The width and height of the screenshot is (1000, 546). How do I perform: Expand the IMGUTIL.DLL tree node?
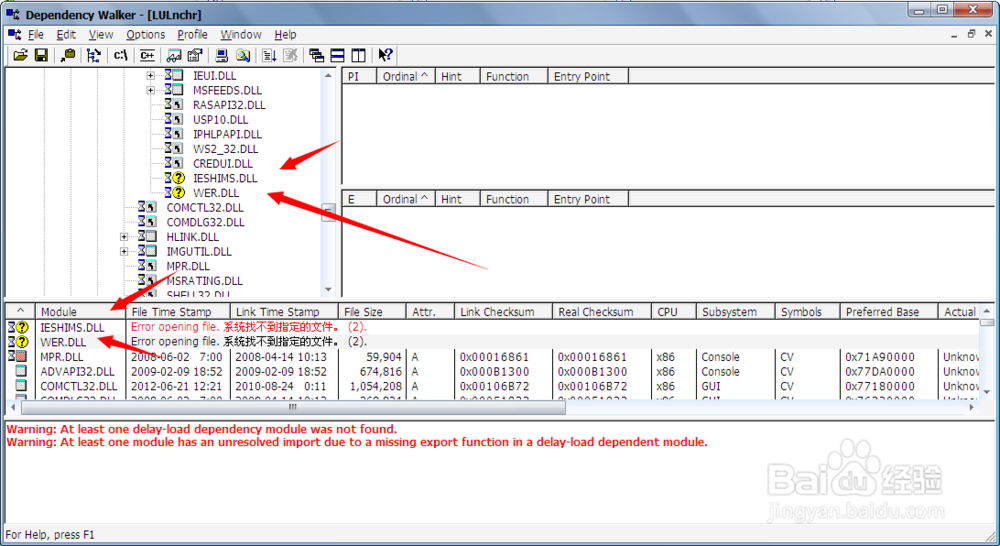click(x=124, y=251)
